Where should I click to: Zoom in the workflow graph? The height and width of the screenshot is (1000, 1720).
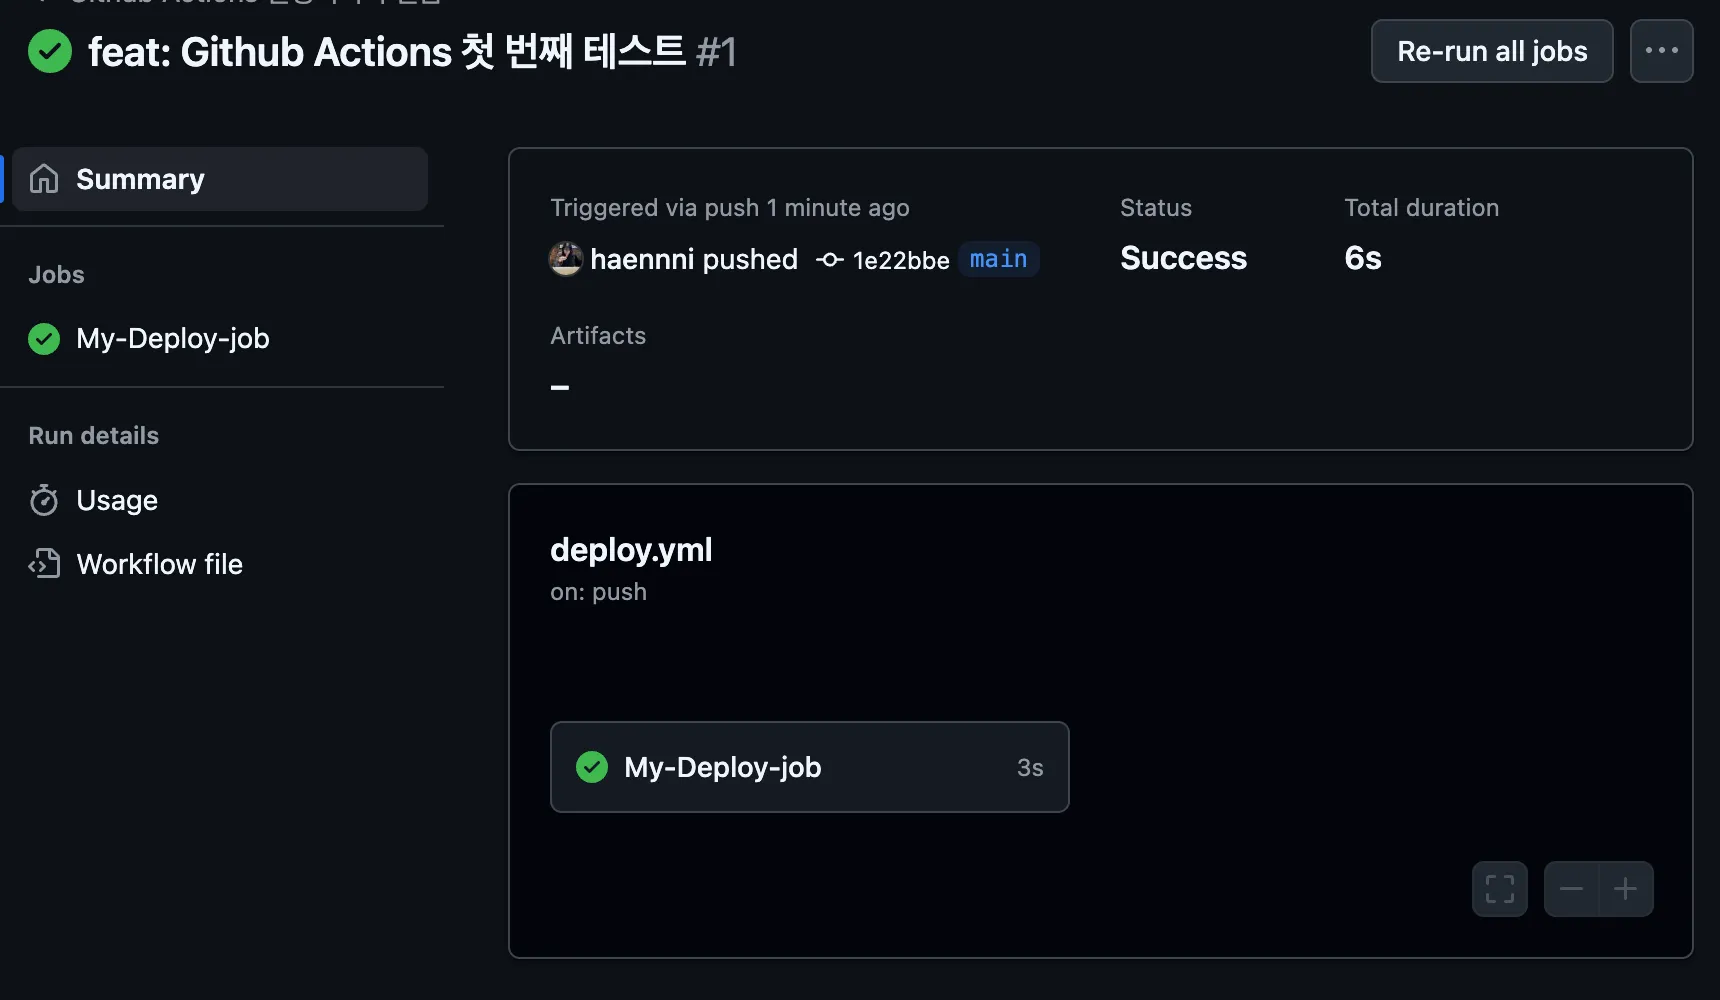1626,889
